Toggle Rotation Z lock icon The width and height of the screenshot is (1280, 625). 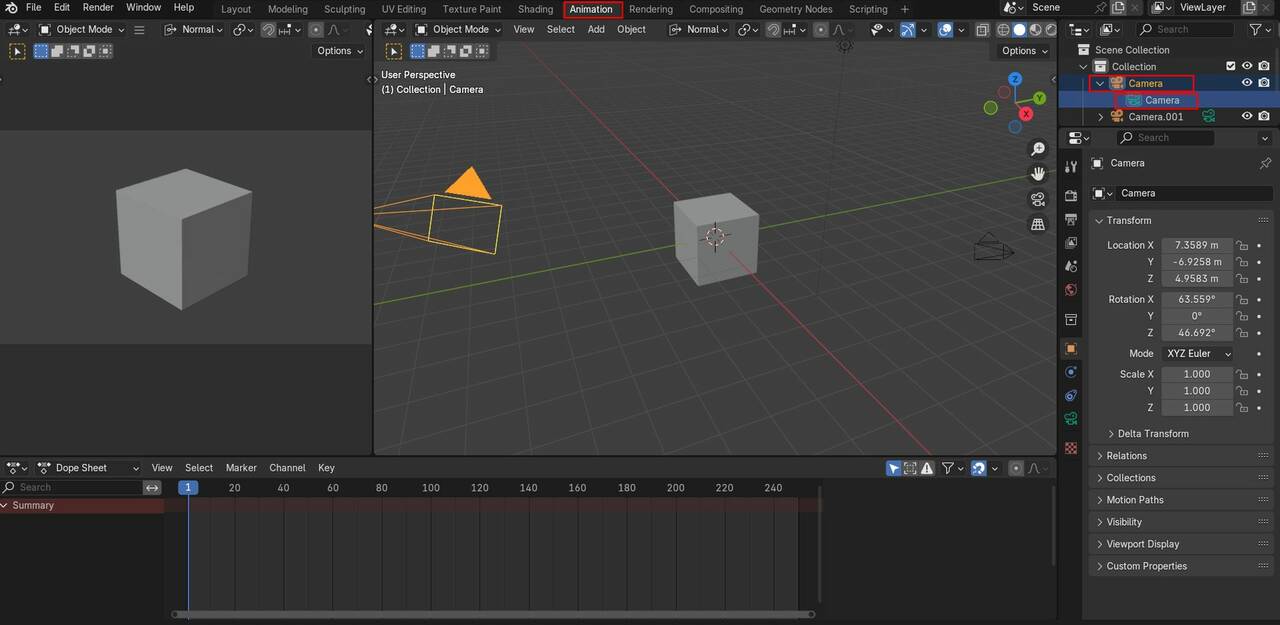(x=1242, y=333)
